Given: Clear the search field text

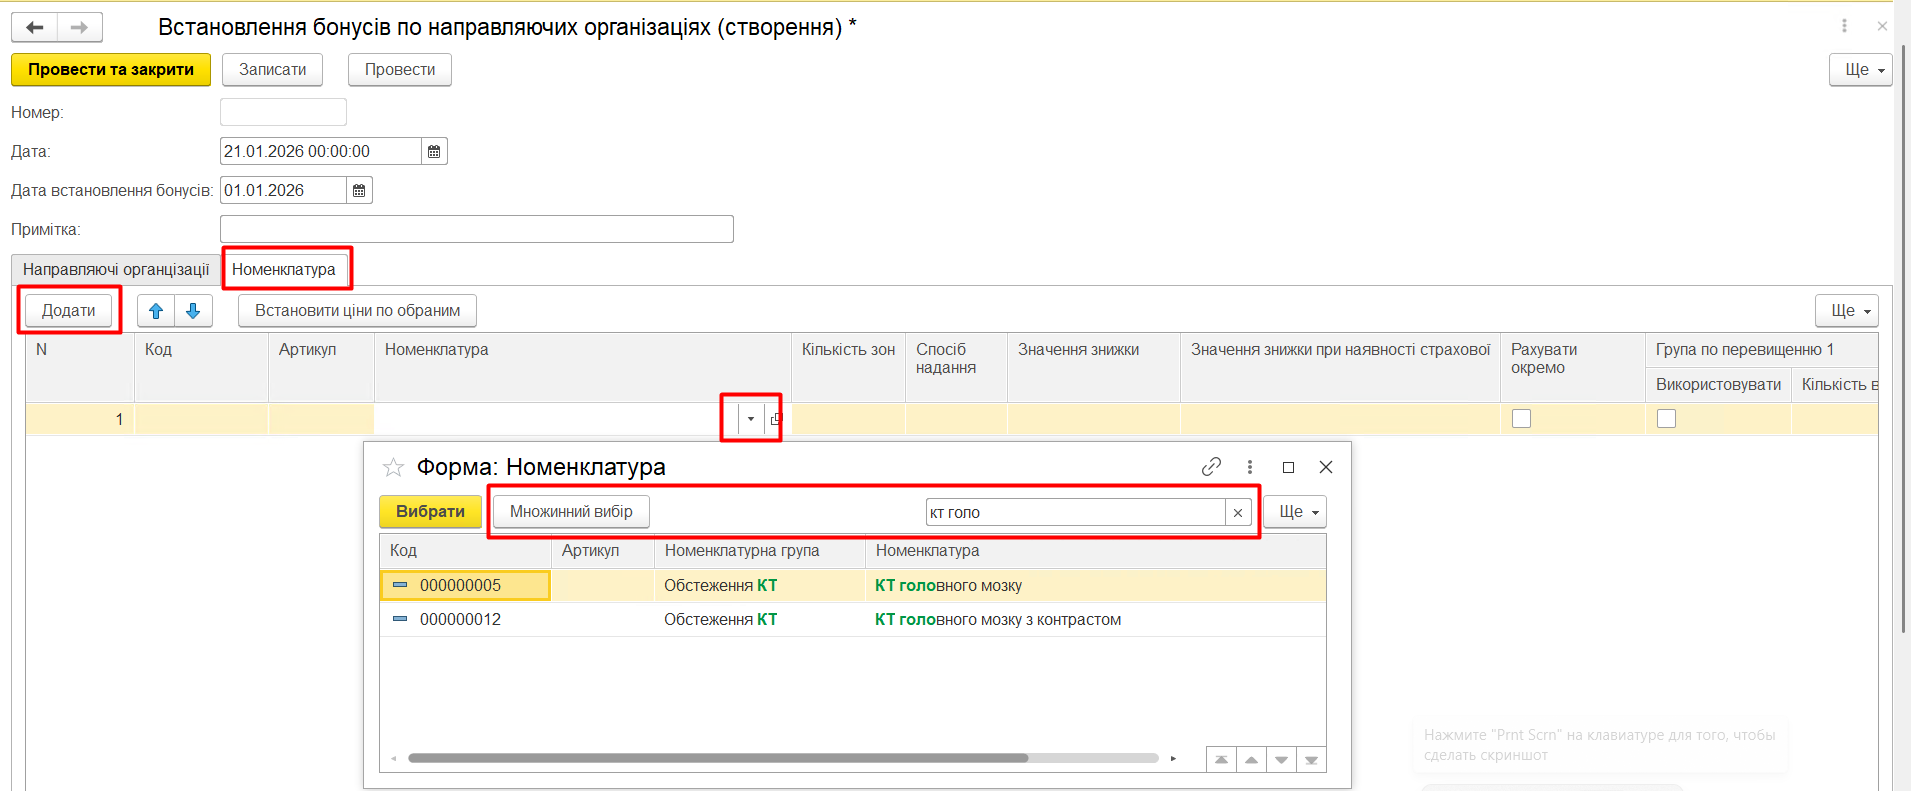Looking at the screenshot, I should (x=1238, y=512).
